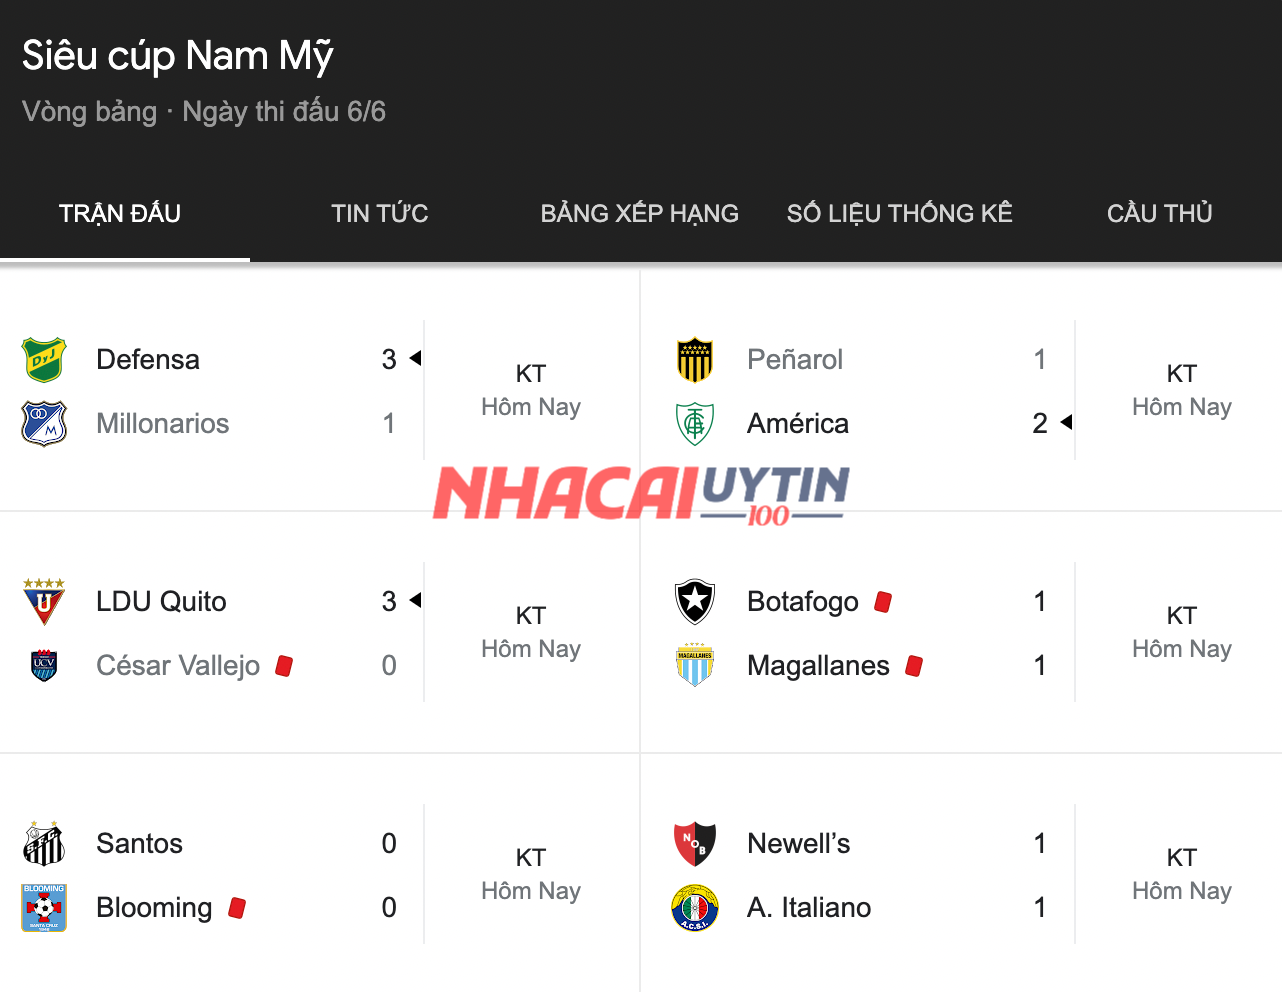Click the Santos club crest
This screenshot has width=1282, height=992.
[44, 844]
